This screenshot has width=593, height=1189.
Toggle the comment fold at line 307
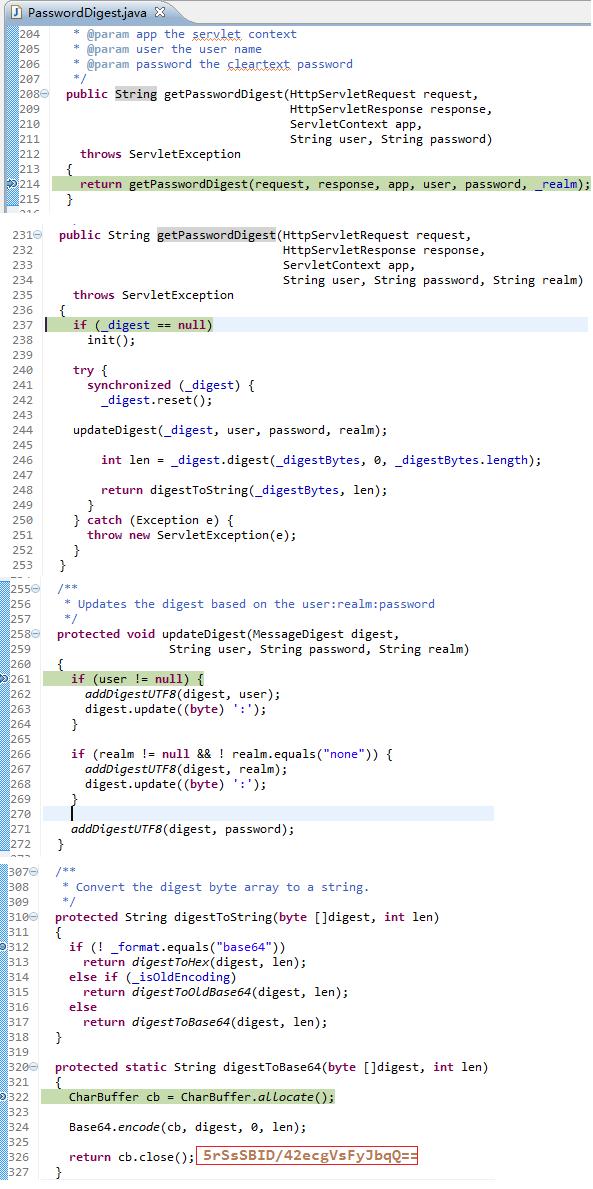(35, 872)
